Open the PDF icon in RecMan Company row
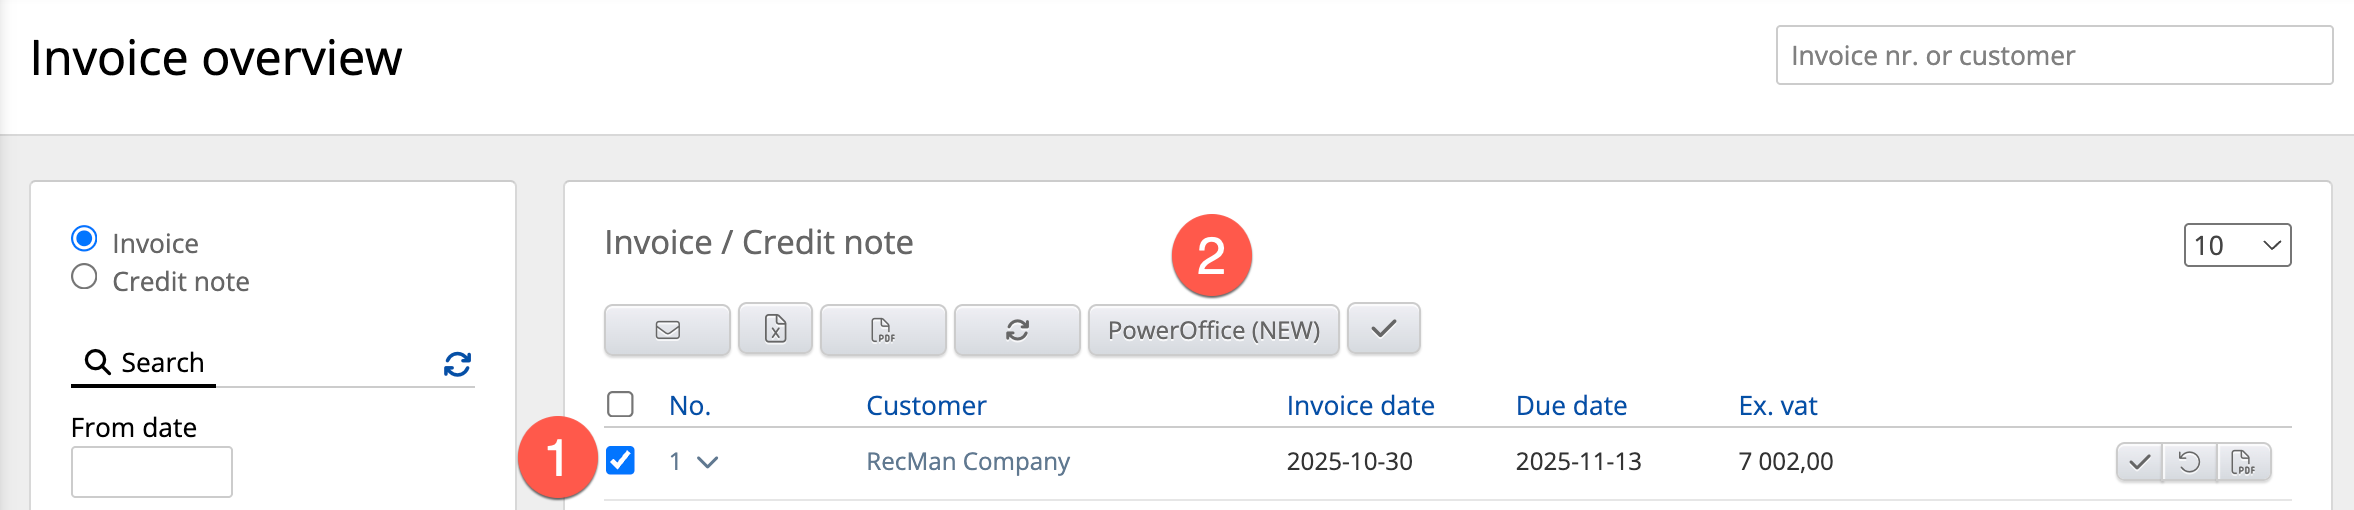This screenshot has height=510, width=2354. tap(2243, 462)
